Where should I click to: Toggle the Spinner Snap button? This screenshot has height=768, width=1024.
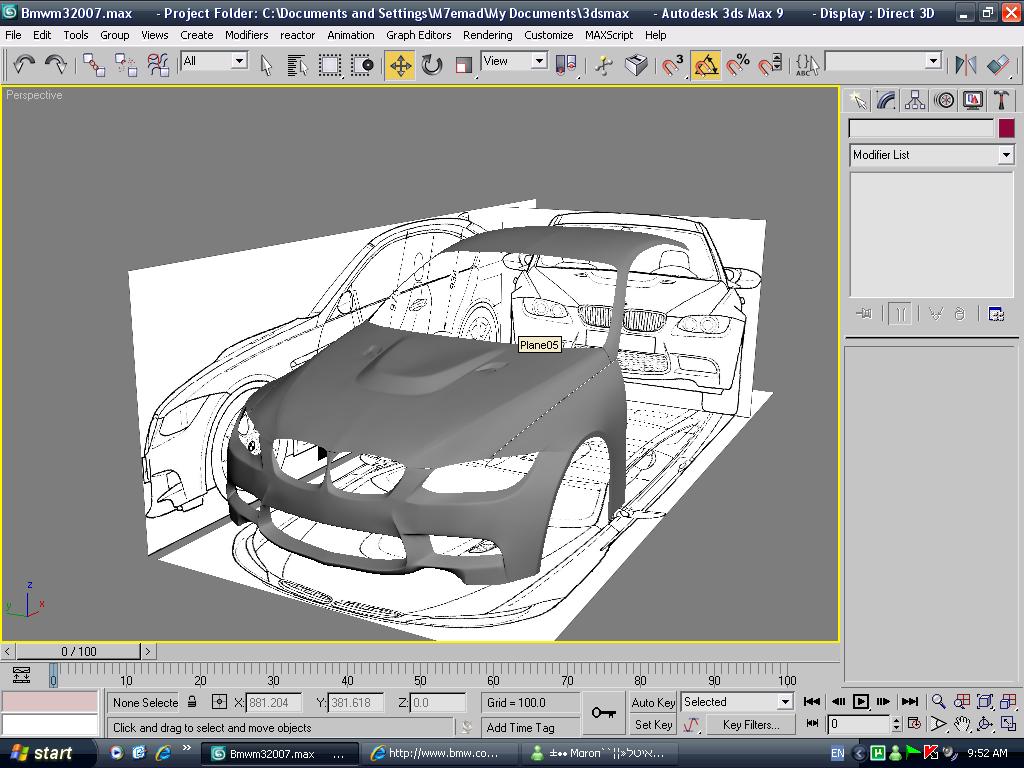[x=770, y=65]
